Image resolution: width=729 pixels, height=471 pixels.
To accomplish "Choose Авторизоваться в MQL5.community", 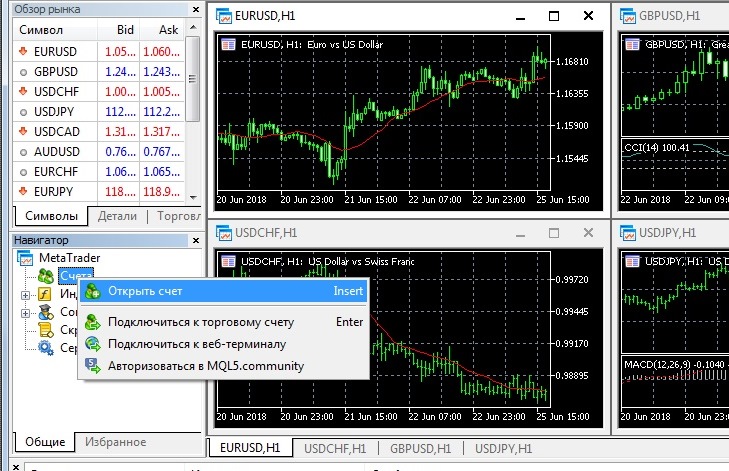I will (224, 366).
